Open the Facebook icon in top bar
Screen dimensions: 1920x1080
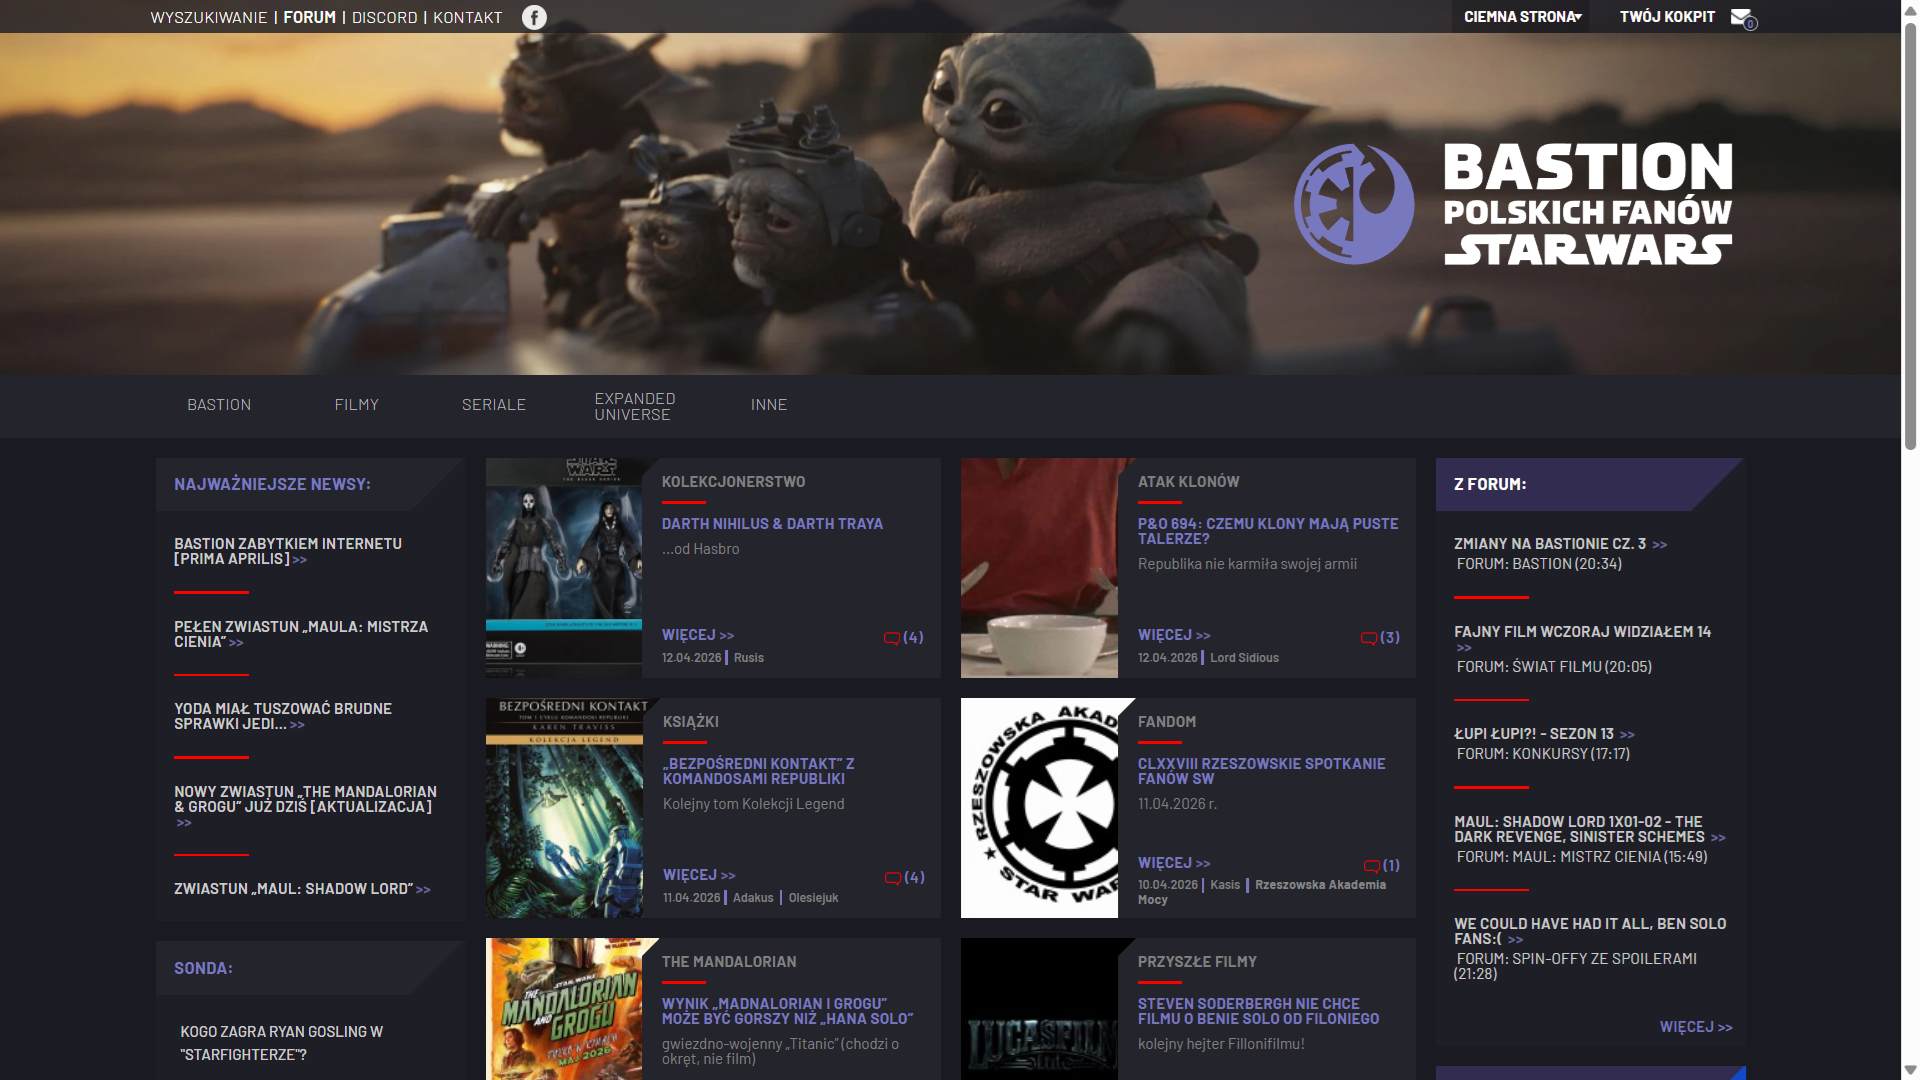point(534,17)
